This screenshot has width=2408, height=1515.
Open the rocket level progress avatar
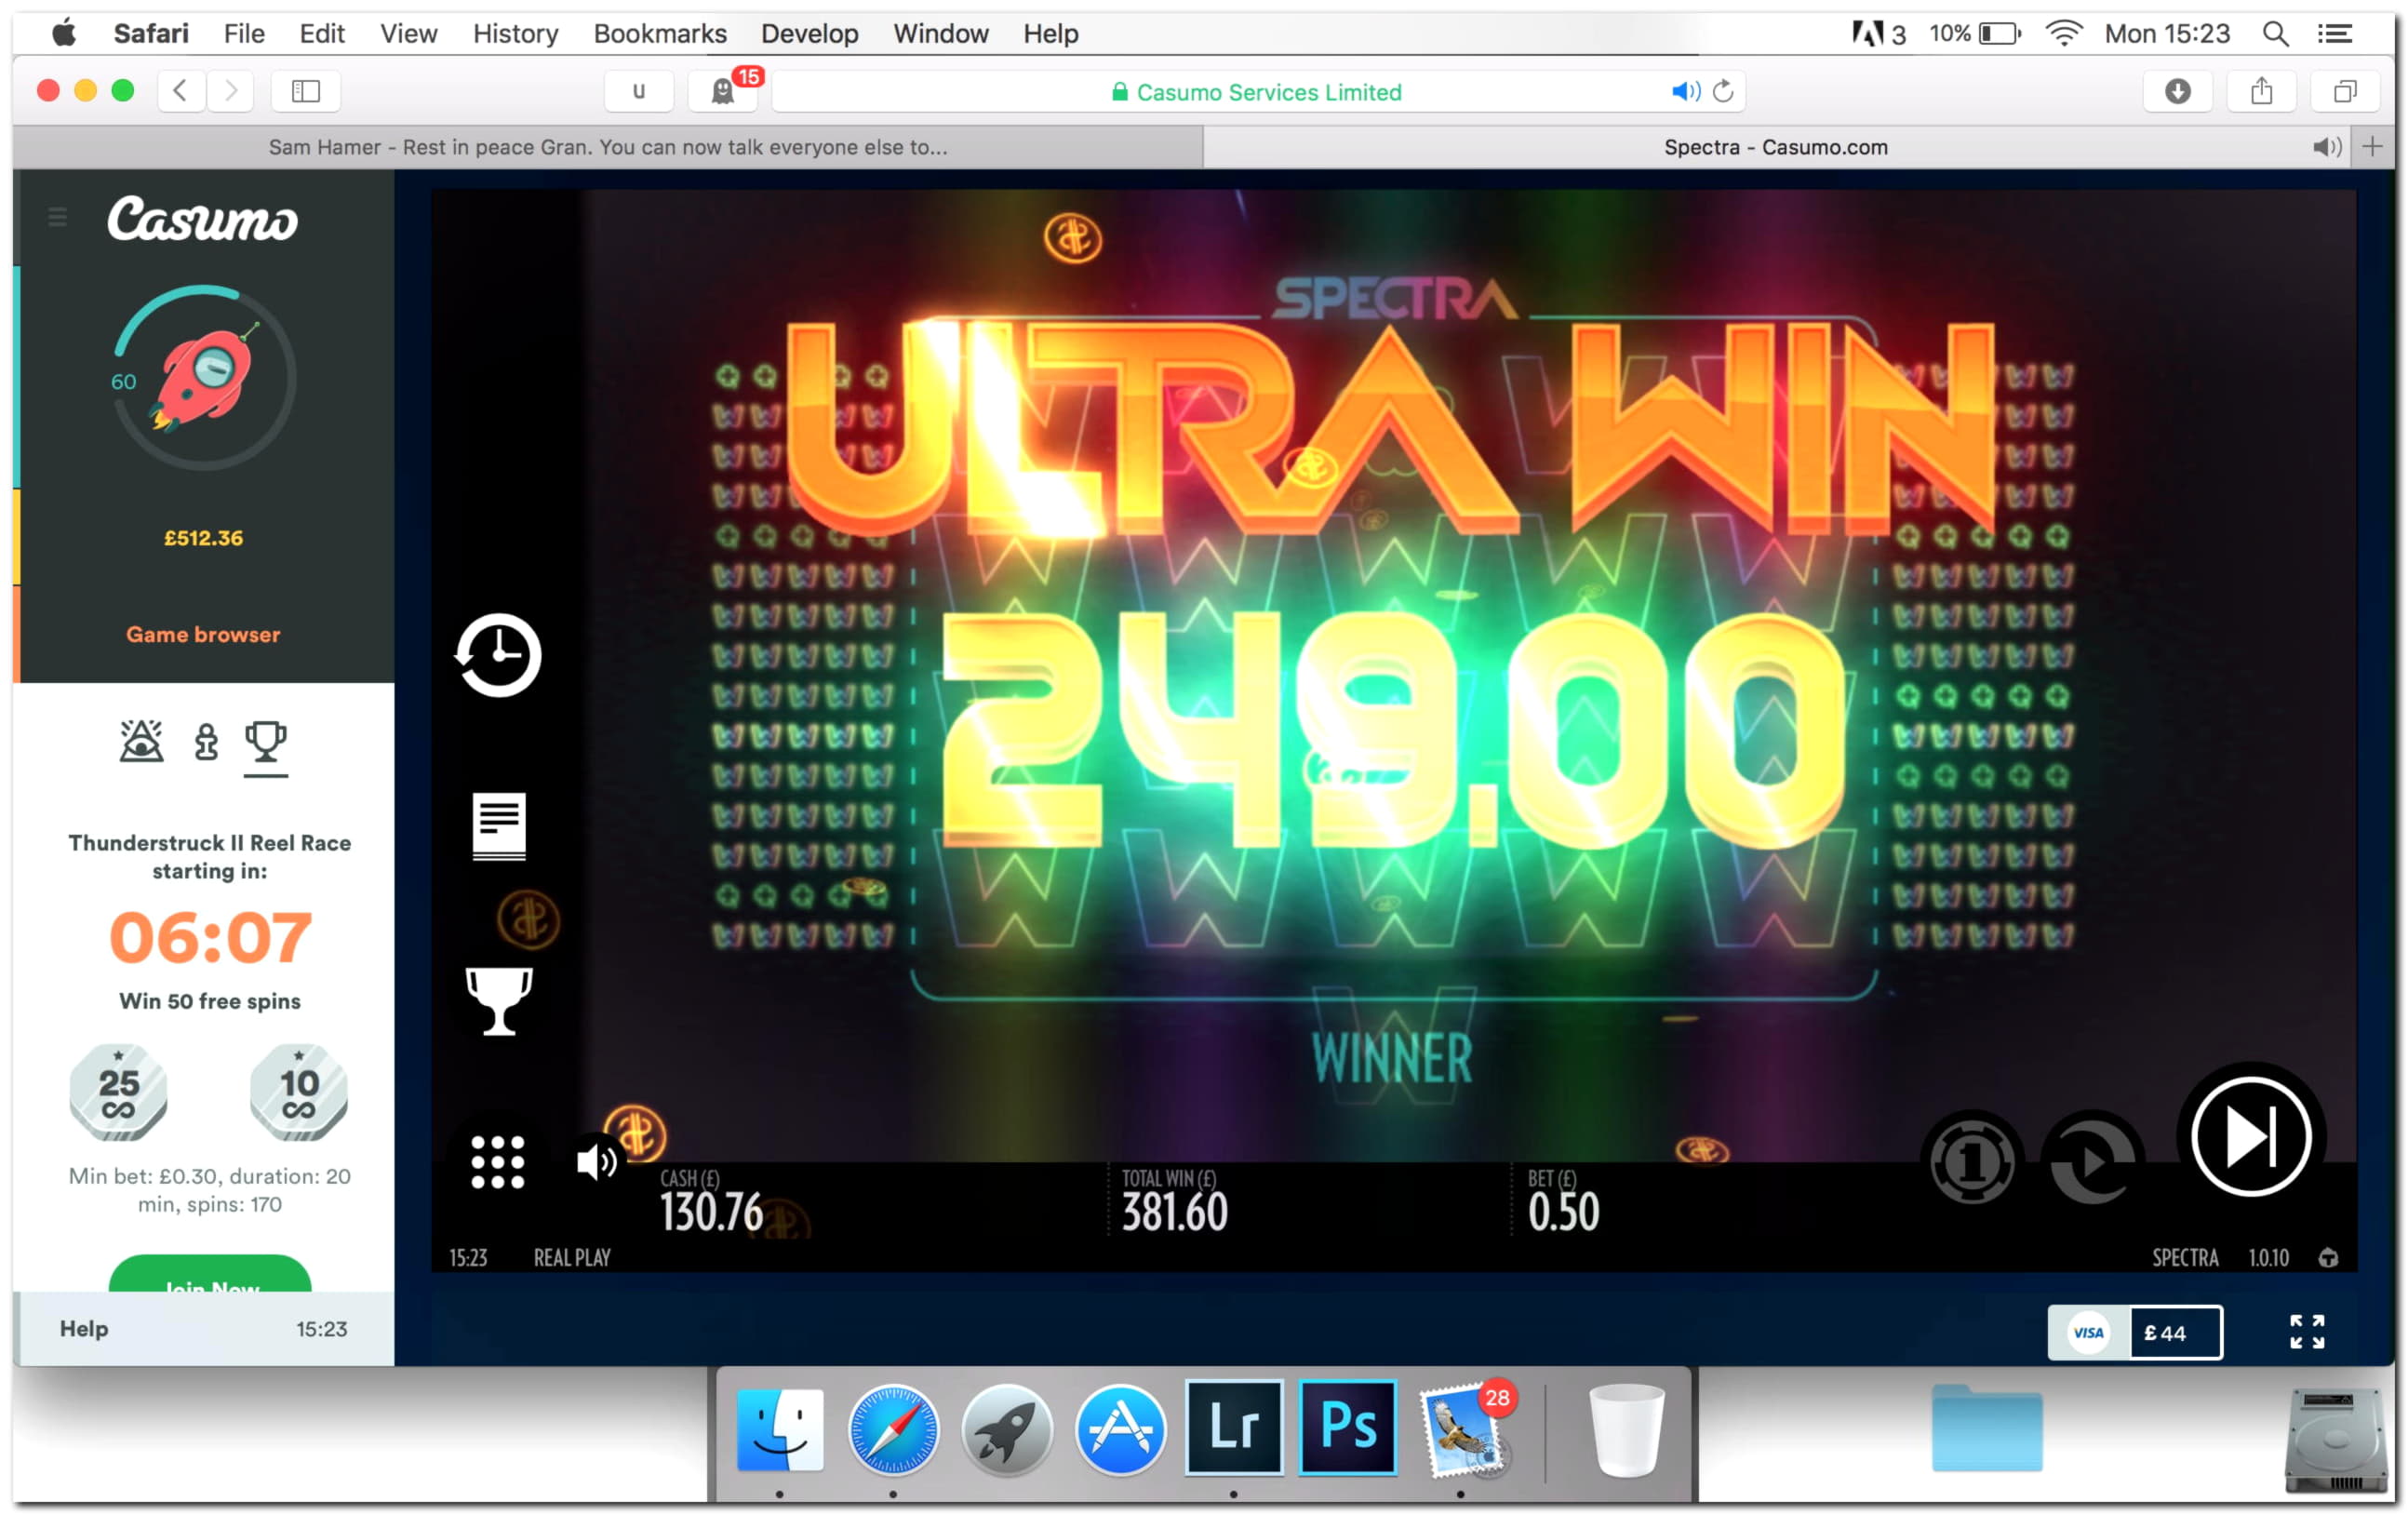[x=204, y=378]
